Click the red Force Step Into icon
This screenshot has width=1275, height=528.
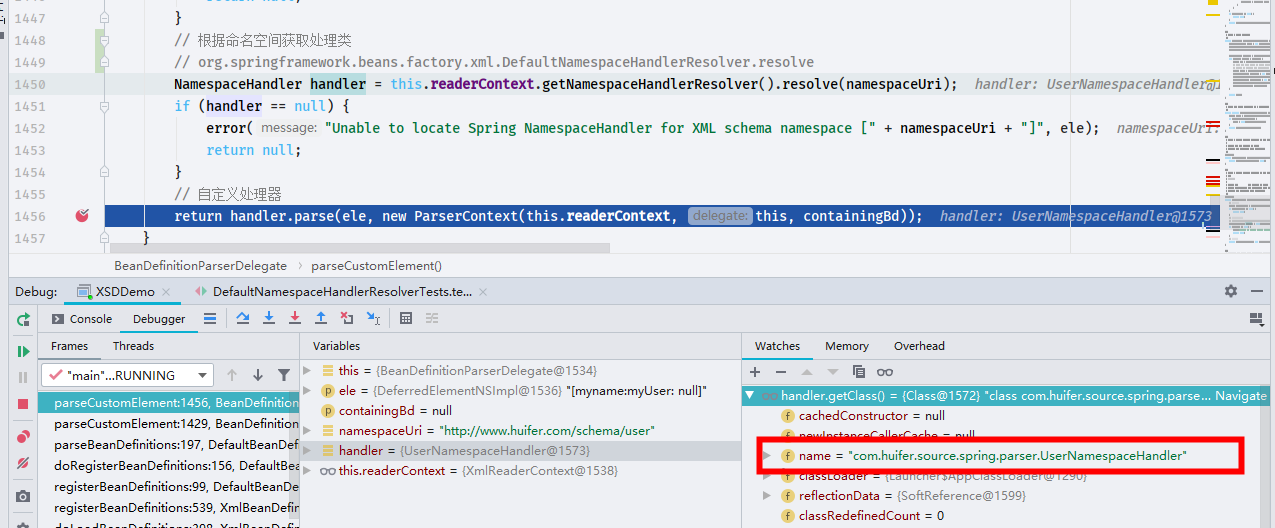click(294, 318)
